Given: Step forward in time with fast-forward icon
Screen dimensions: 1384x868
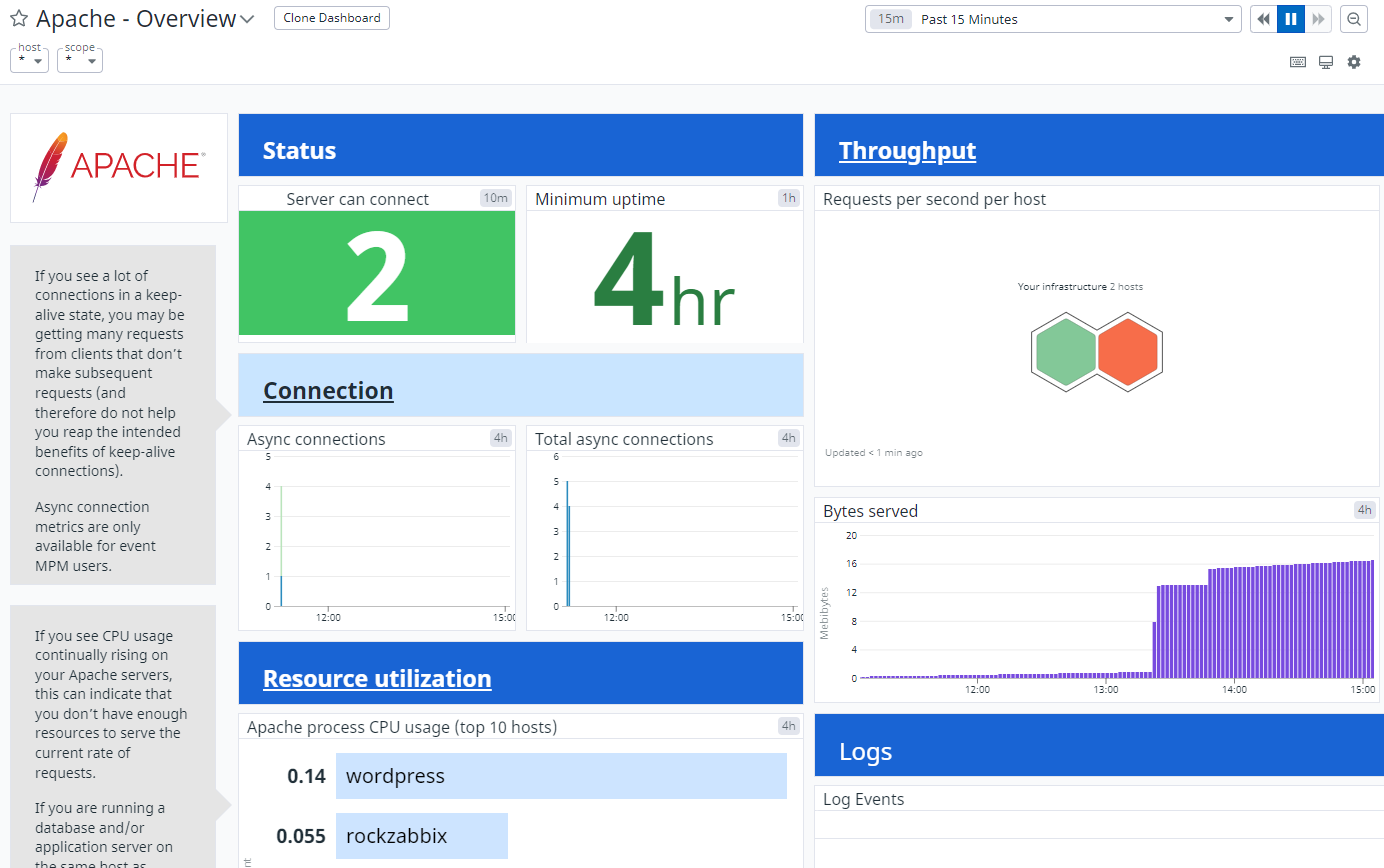Looking at the screenshot, I should 1318,19.
